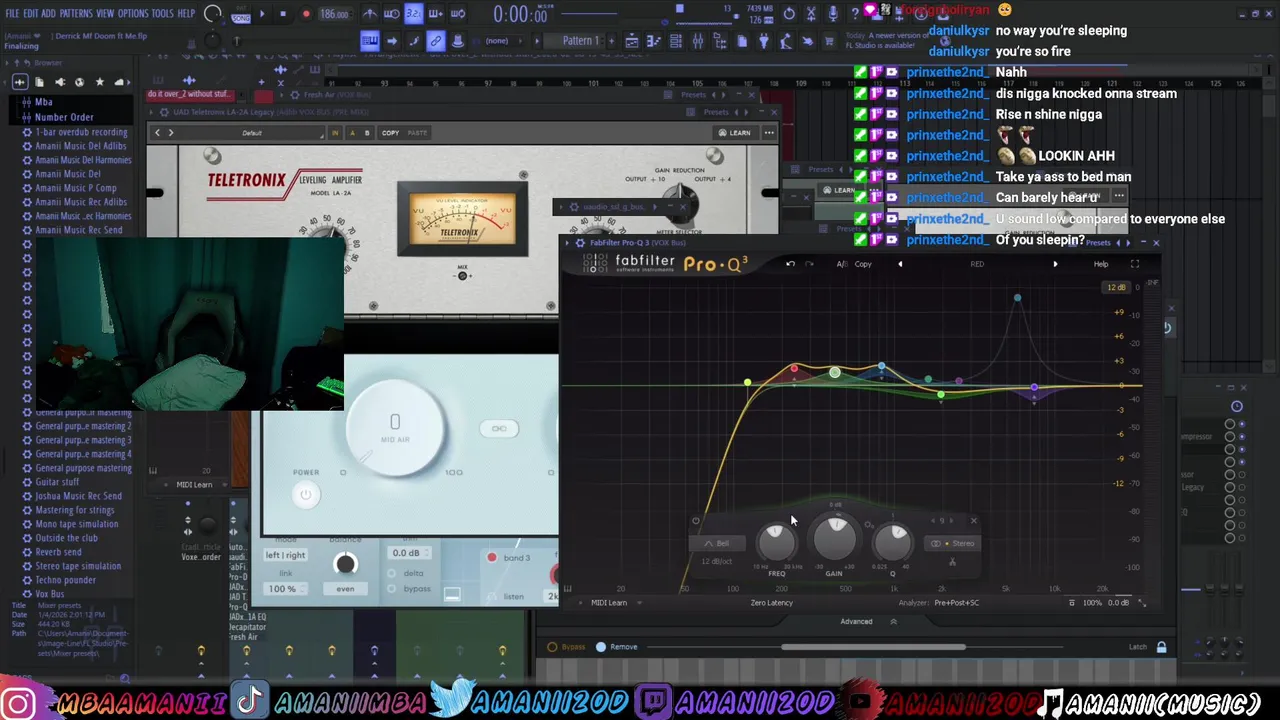
Task: Select 'Reverb send' mixer preset
Action: point(58,552)
